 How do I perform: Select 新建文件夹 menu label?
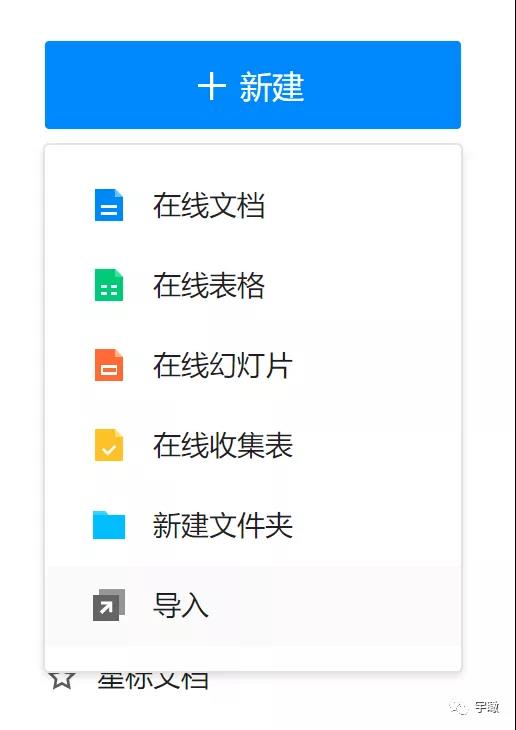coord(223,525)
